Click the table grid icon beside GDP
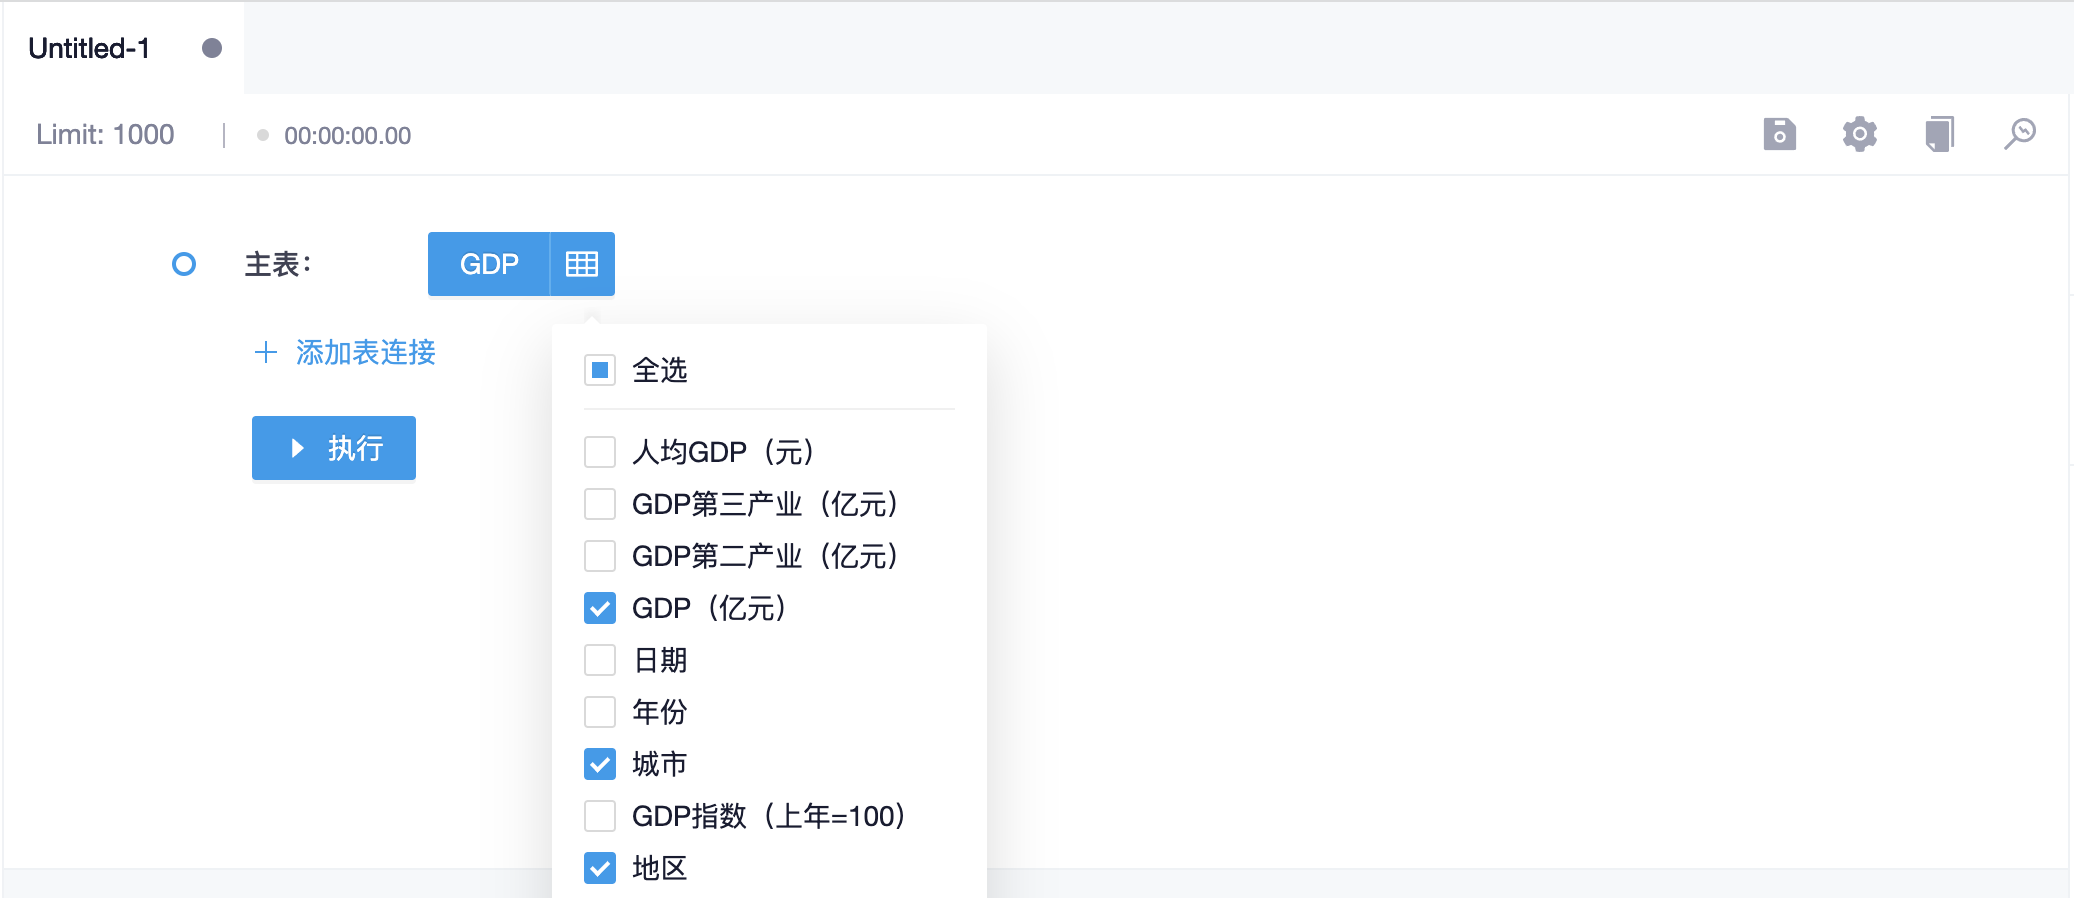This screenshot has width=2074, height=898. 582,264
